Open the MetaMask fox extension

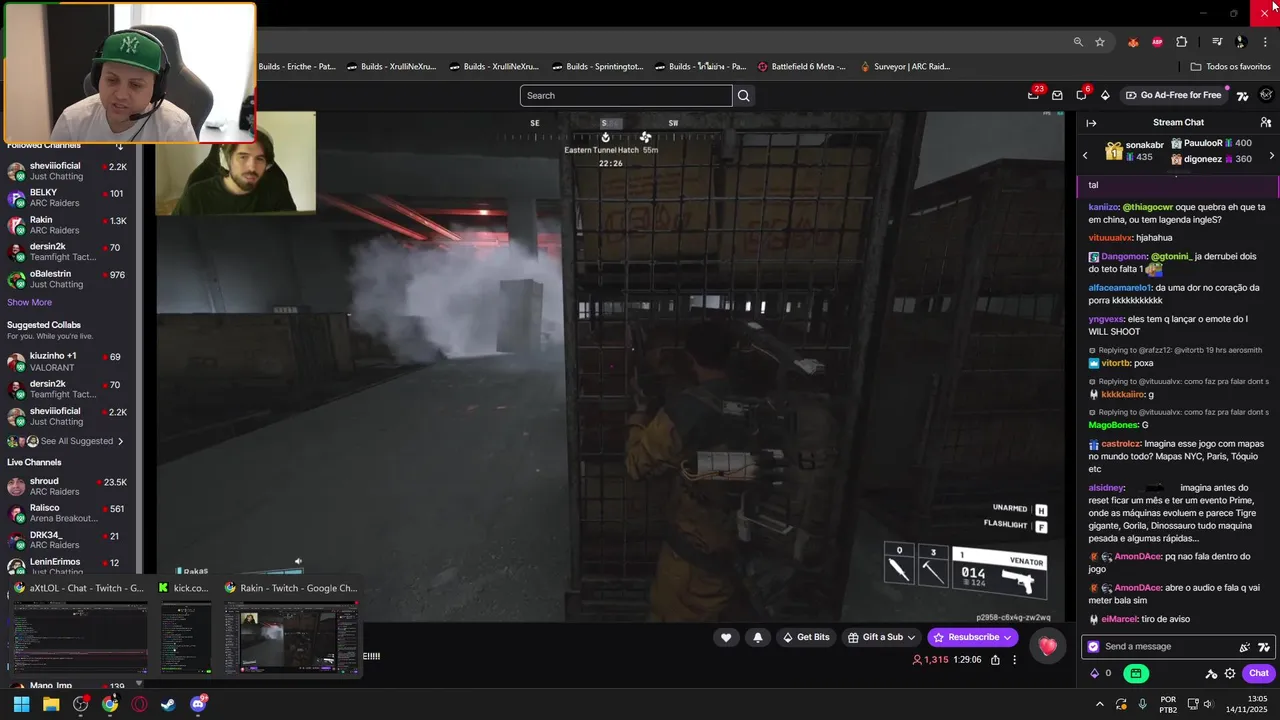coord(1133,42)
